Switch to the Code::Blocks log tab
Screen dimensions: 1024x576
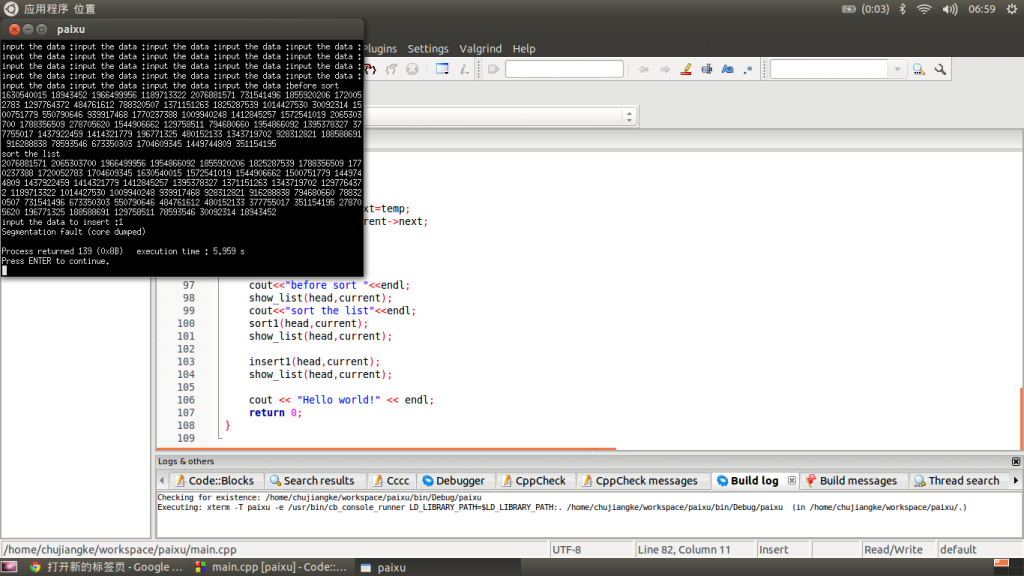click(214, 481)
